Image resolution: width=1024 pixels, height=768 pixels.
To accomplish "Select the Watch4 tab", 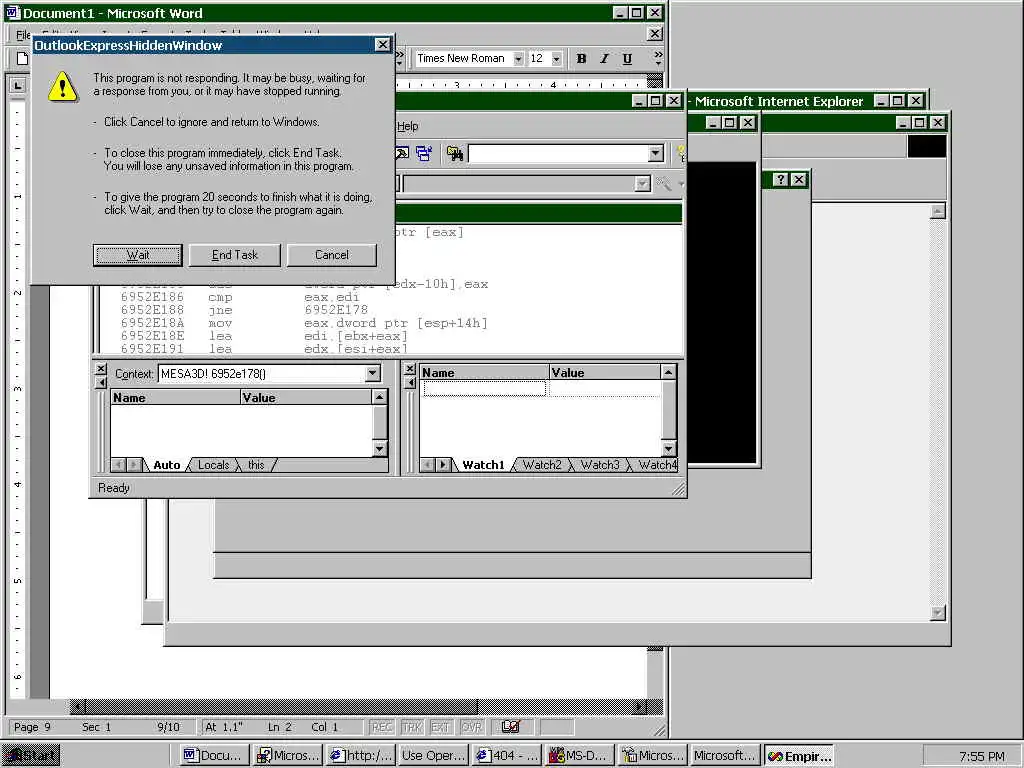I will 657,465.
